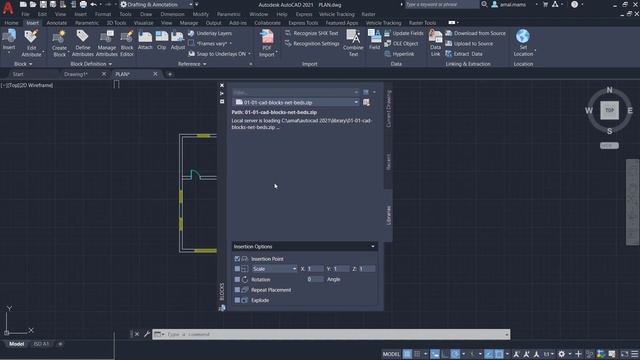Open the Scale type dropdown

274,269
